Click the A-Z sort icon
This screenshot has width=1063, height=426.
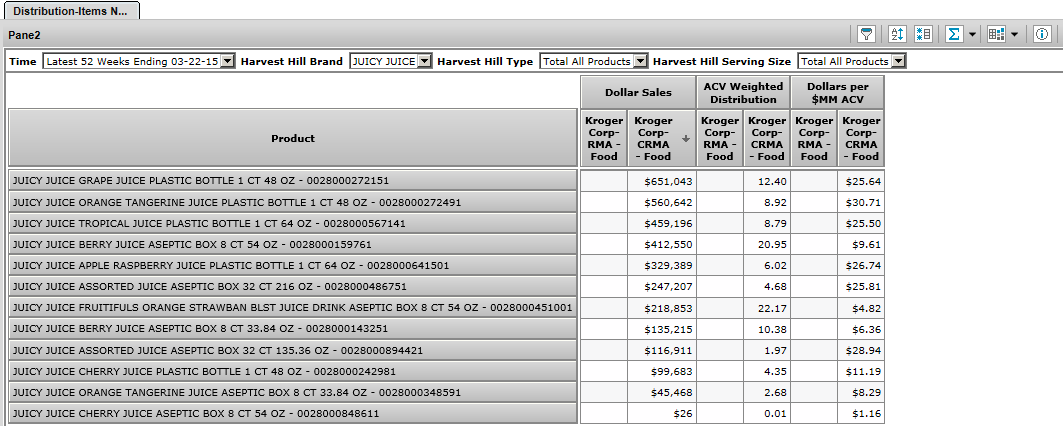[897, 34]
